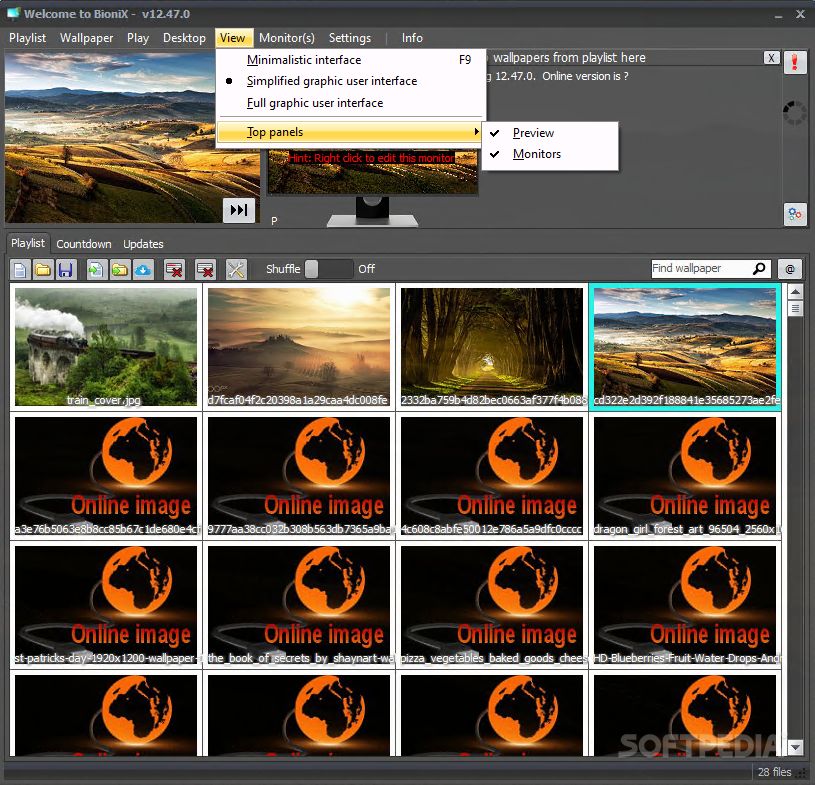Click the playlist scrollbar up arrow
Screen dimensions: 815x785
coord(795,292)
